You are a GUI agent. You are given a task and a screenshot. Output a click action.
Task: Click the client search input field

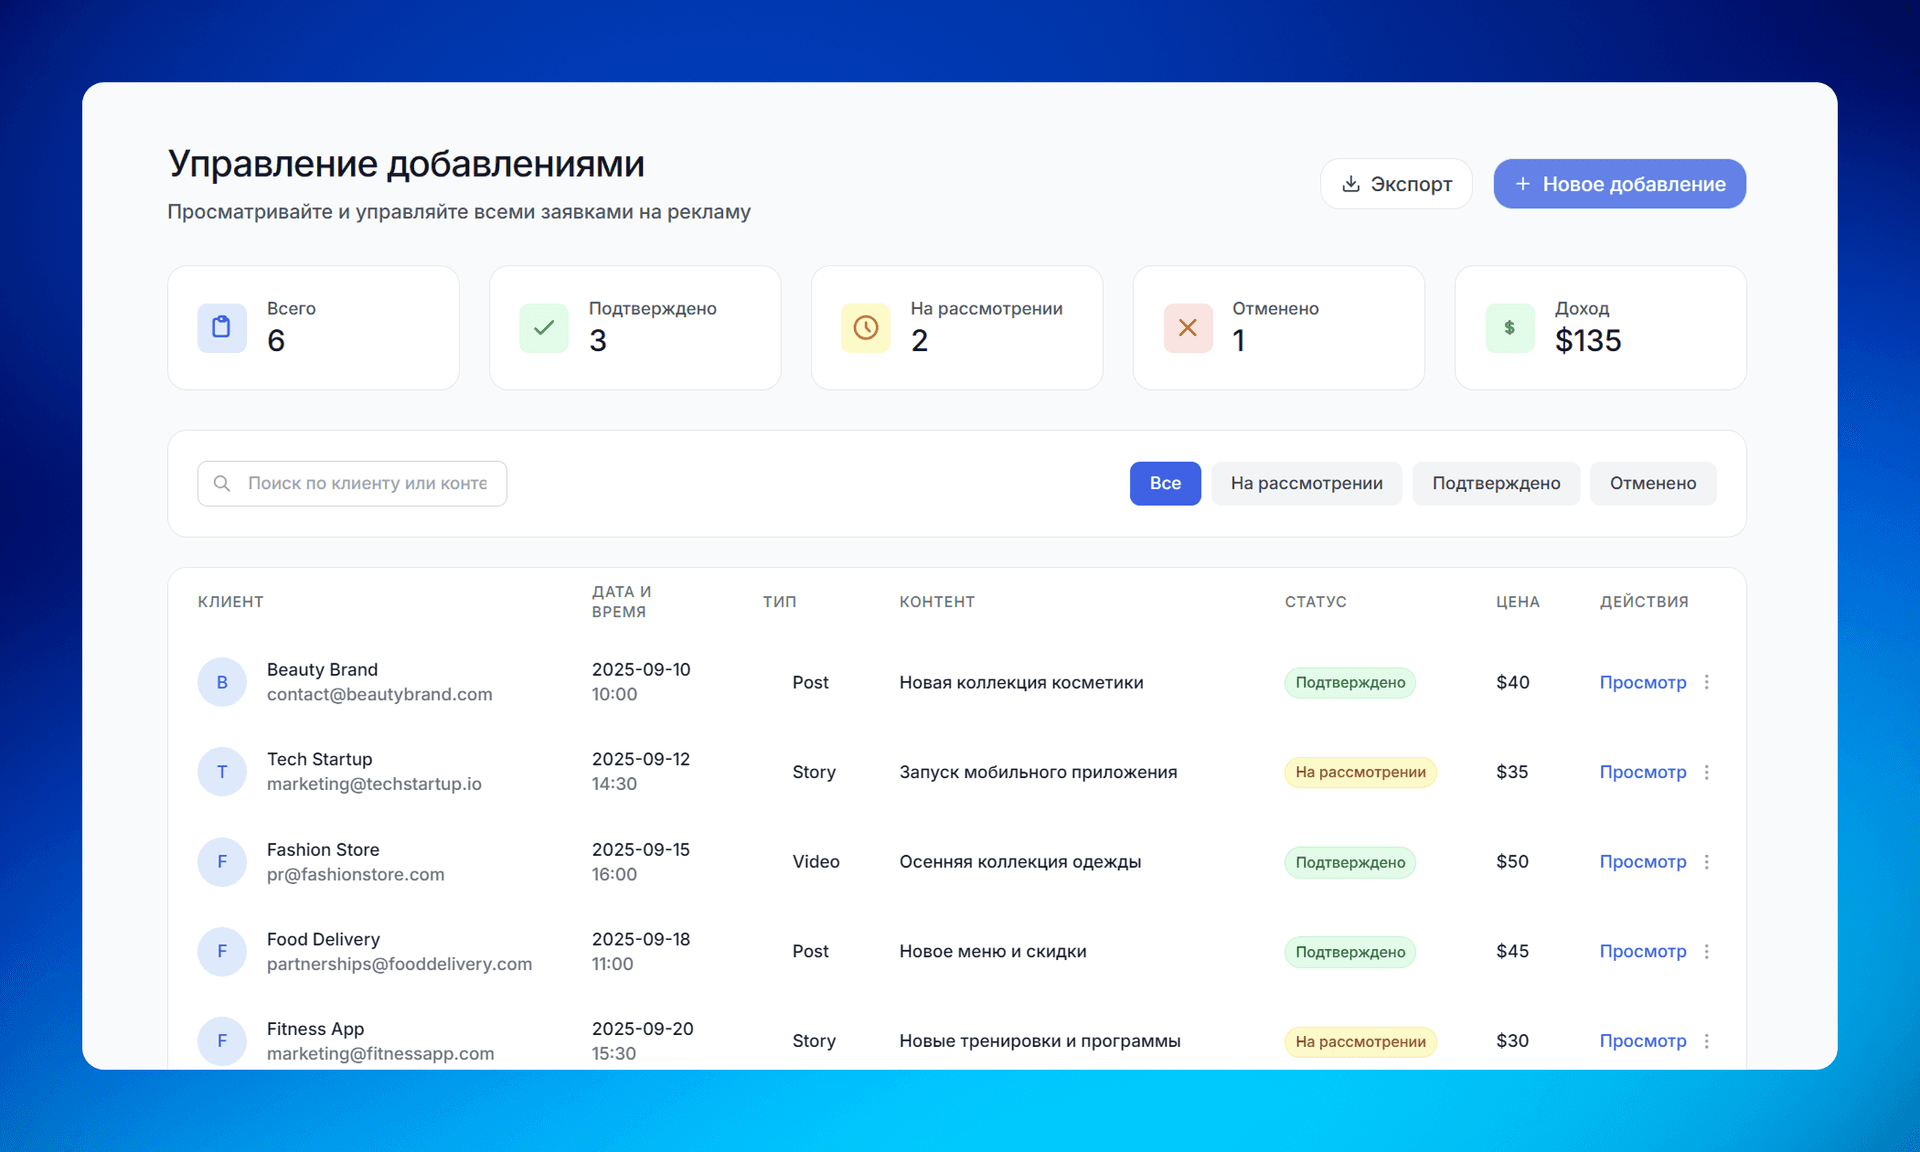point(367,484)
